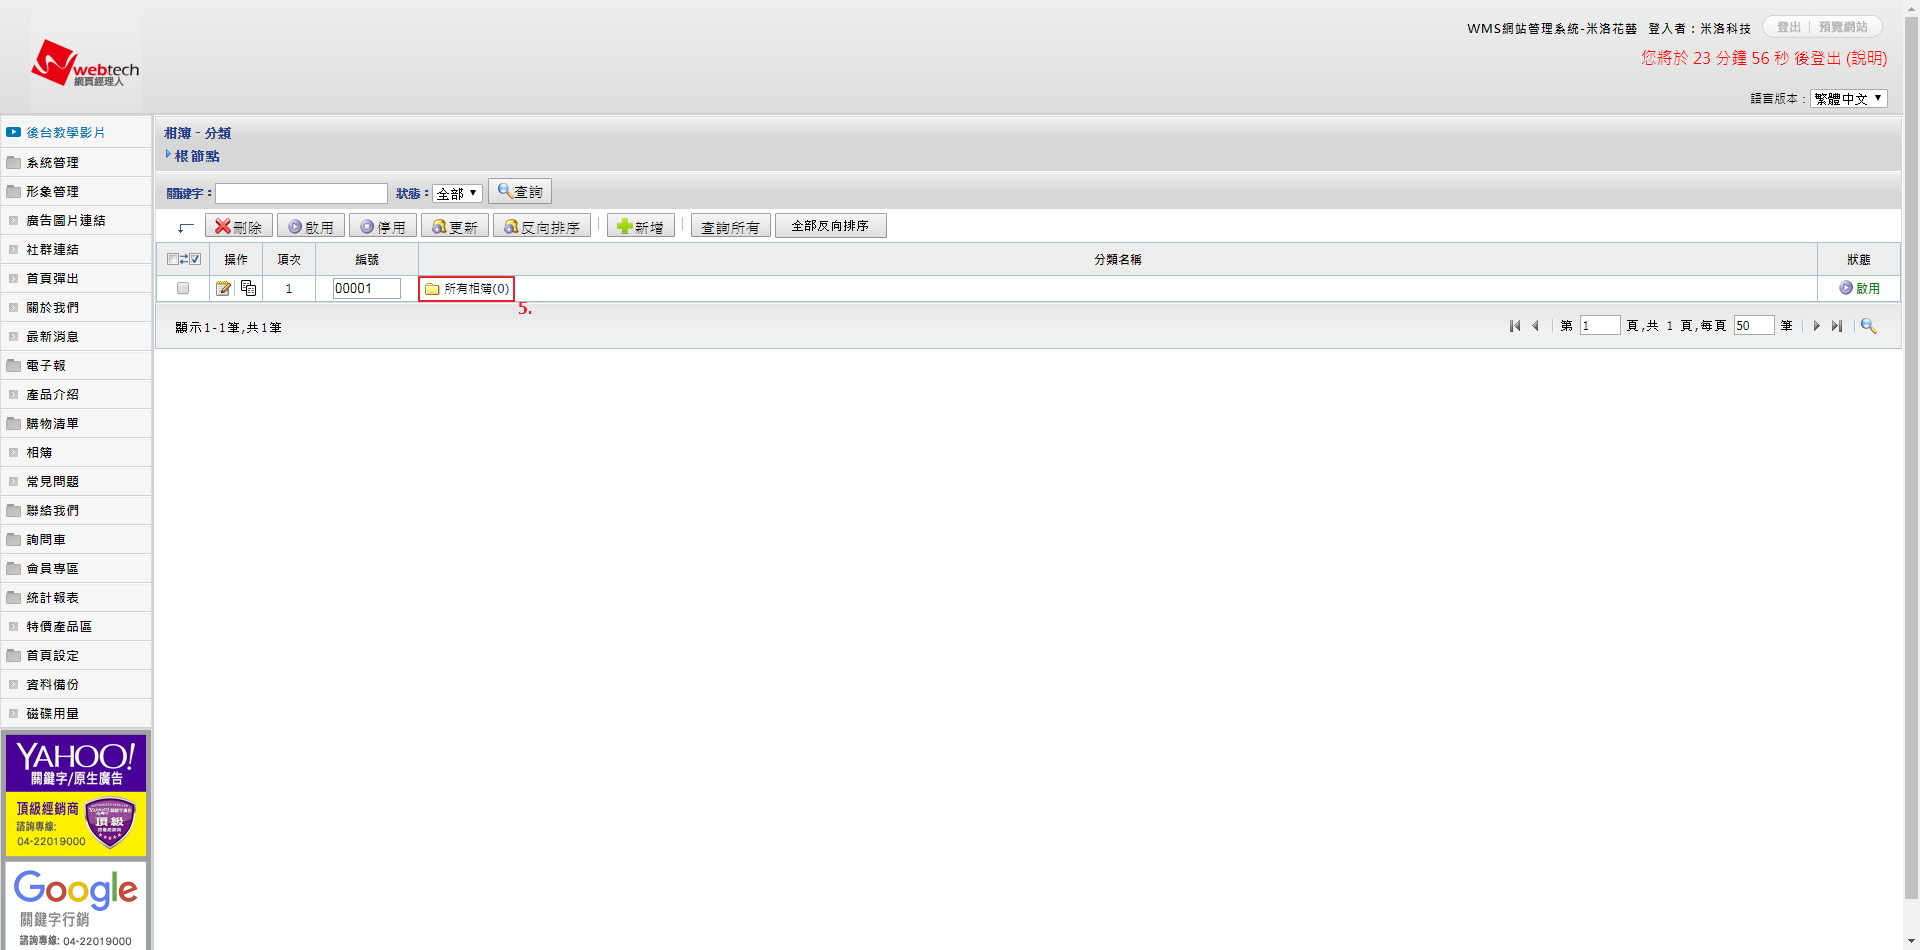The height and width of the screenshot is (950, 1920).
Task: Click the magnifier icon in pagination bar
Action: pos(1868,326)
